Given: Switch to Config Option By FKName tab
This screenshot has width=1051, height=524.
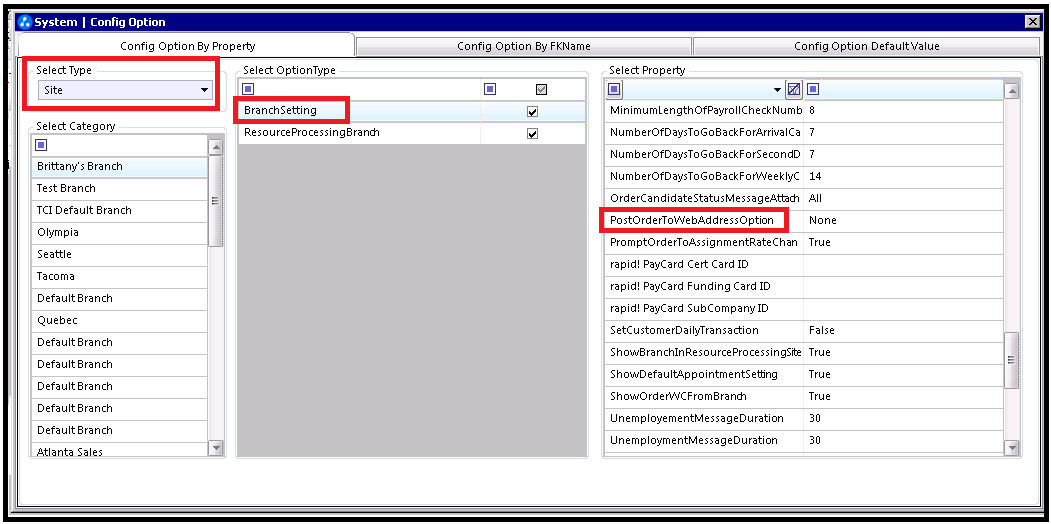Looking at the screenshot, I should click(x=523, y=46).
